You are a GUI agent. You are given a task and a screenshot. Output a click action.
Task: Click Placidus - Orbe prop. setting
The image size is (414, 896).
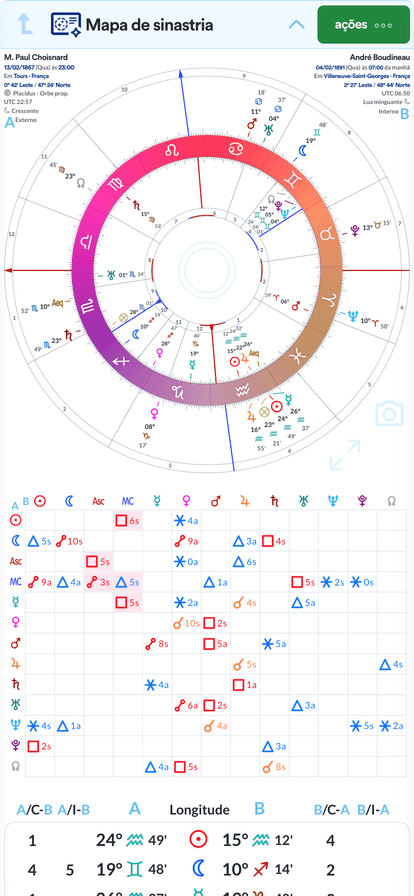click(x=39, y=91)
